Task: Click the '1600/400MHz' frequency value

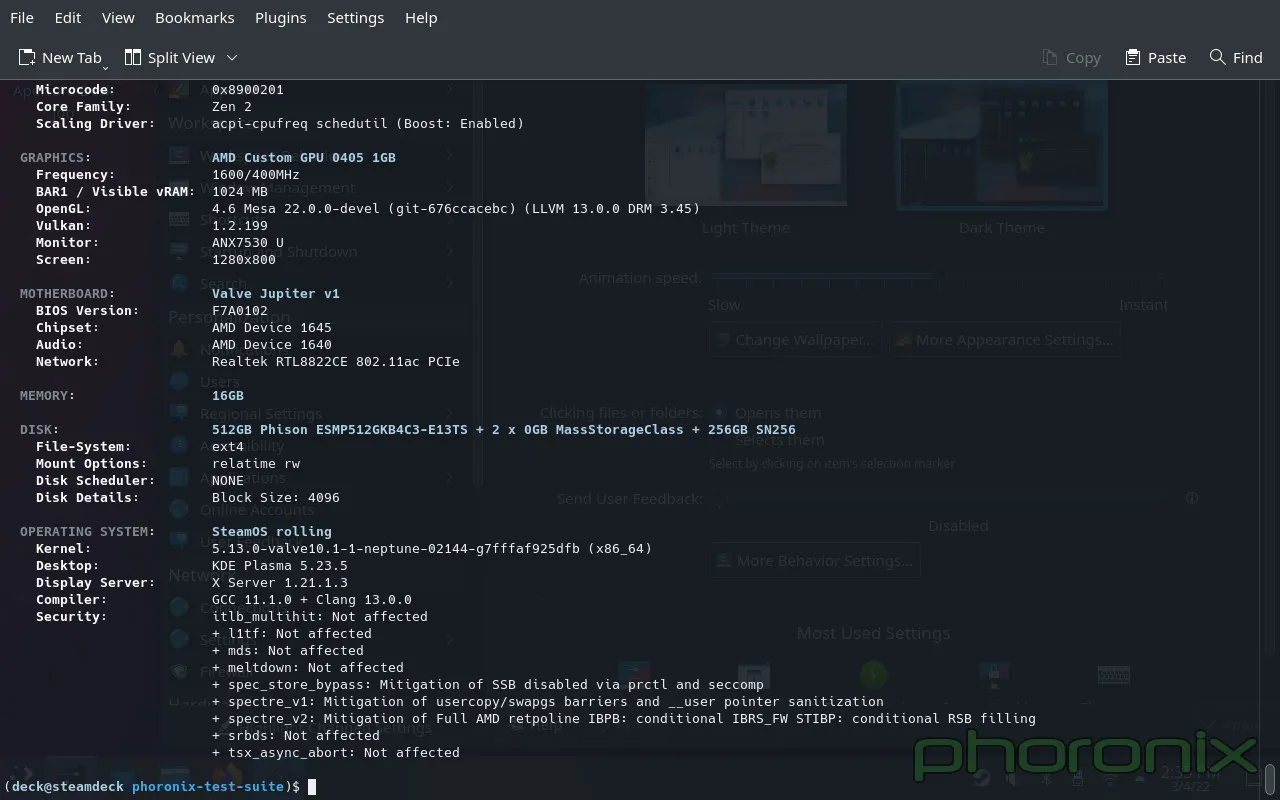Action: pyautogui.click(x=256, y=175)
